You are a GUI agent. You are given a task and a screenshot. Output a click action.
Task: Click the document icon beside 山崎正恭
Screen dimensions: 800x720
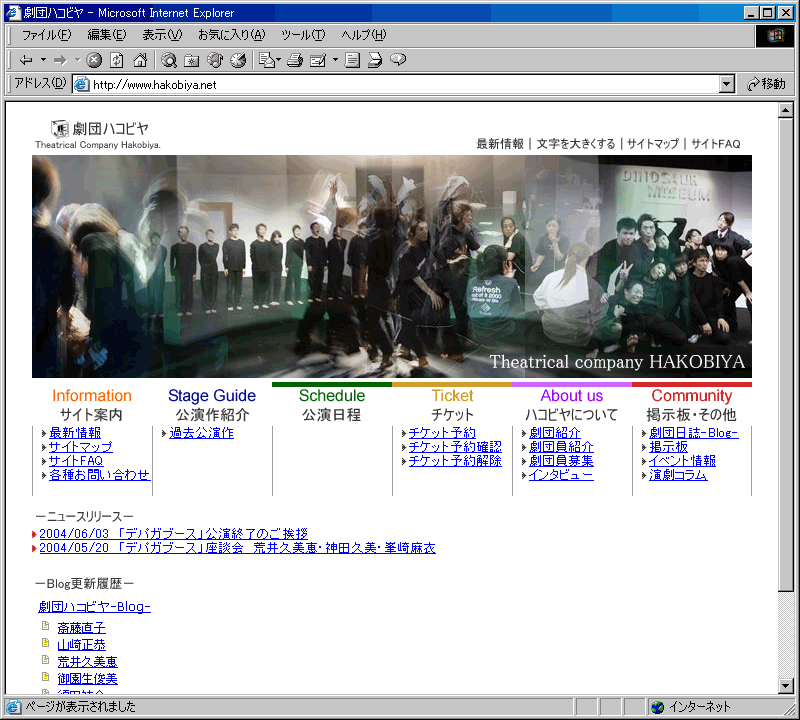[x=46, y=642]
